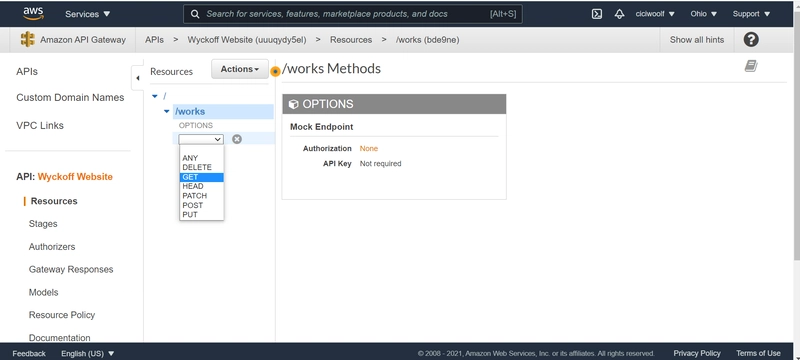The height and width of the screenshot is (360, 800).
Task: Open the Support dropdown menu
Action: (x=752, y=14)
